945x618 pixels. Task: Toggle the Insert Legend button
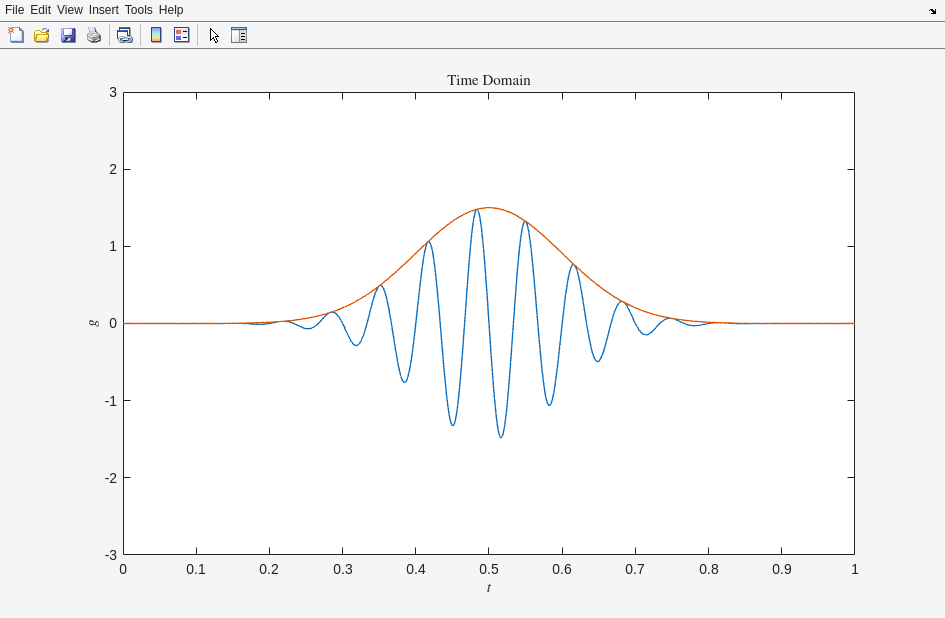point(181,35)
